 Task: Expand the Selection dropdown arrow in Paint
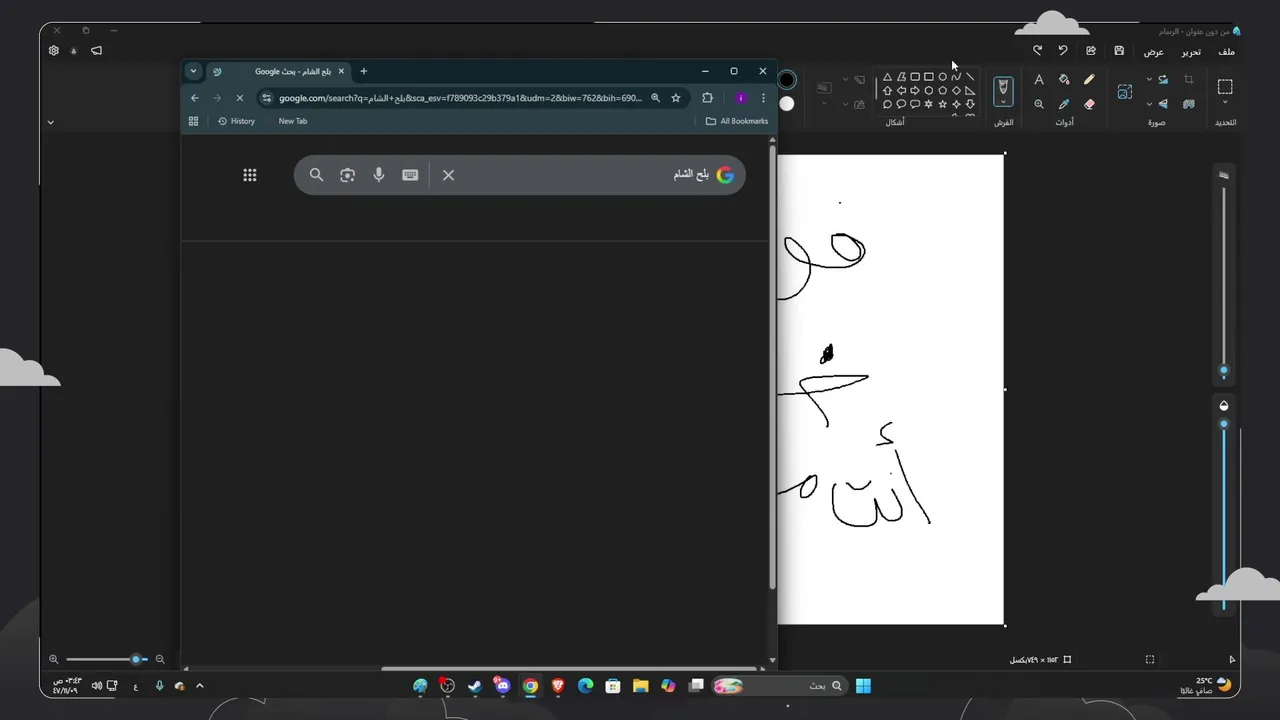point(1225,104)
